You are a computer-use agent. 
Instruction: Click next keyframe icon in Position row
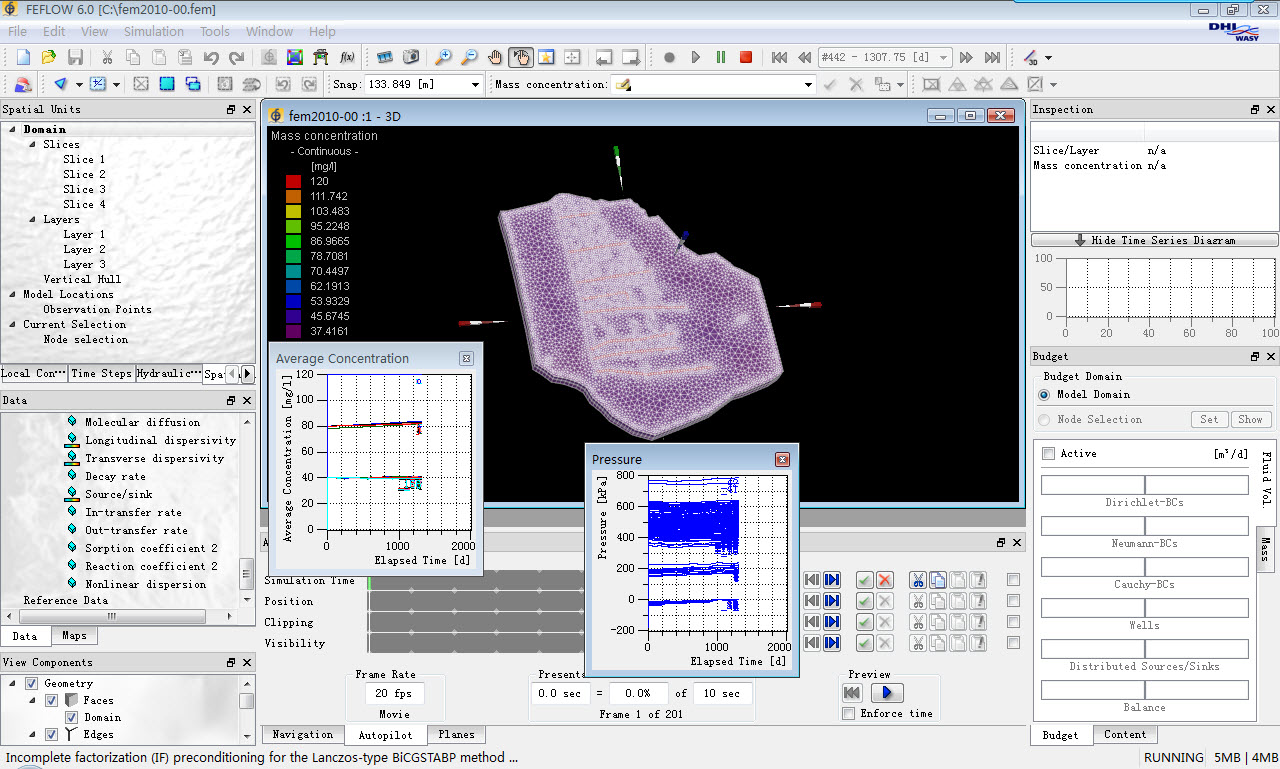coord(832,601)
